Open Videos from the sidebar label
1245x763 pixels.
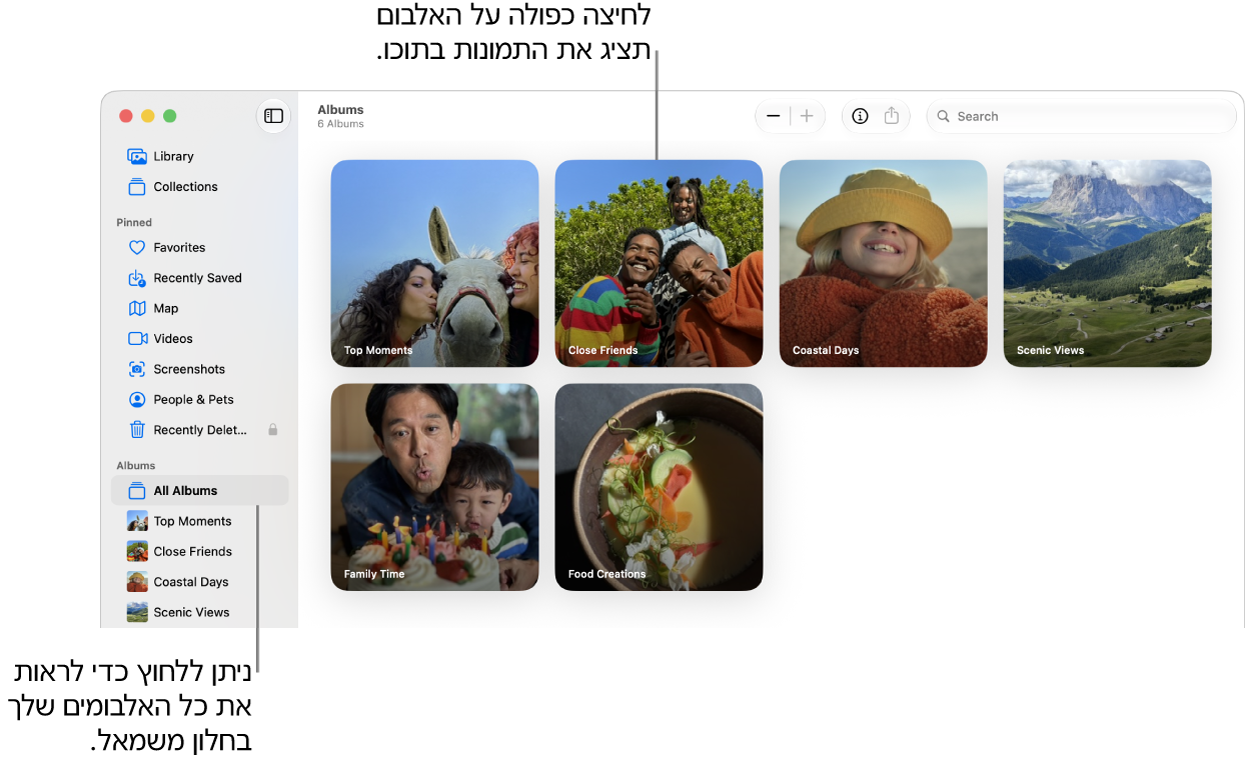pyautogui.click(x=173, y=339)
